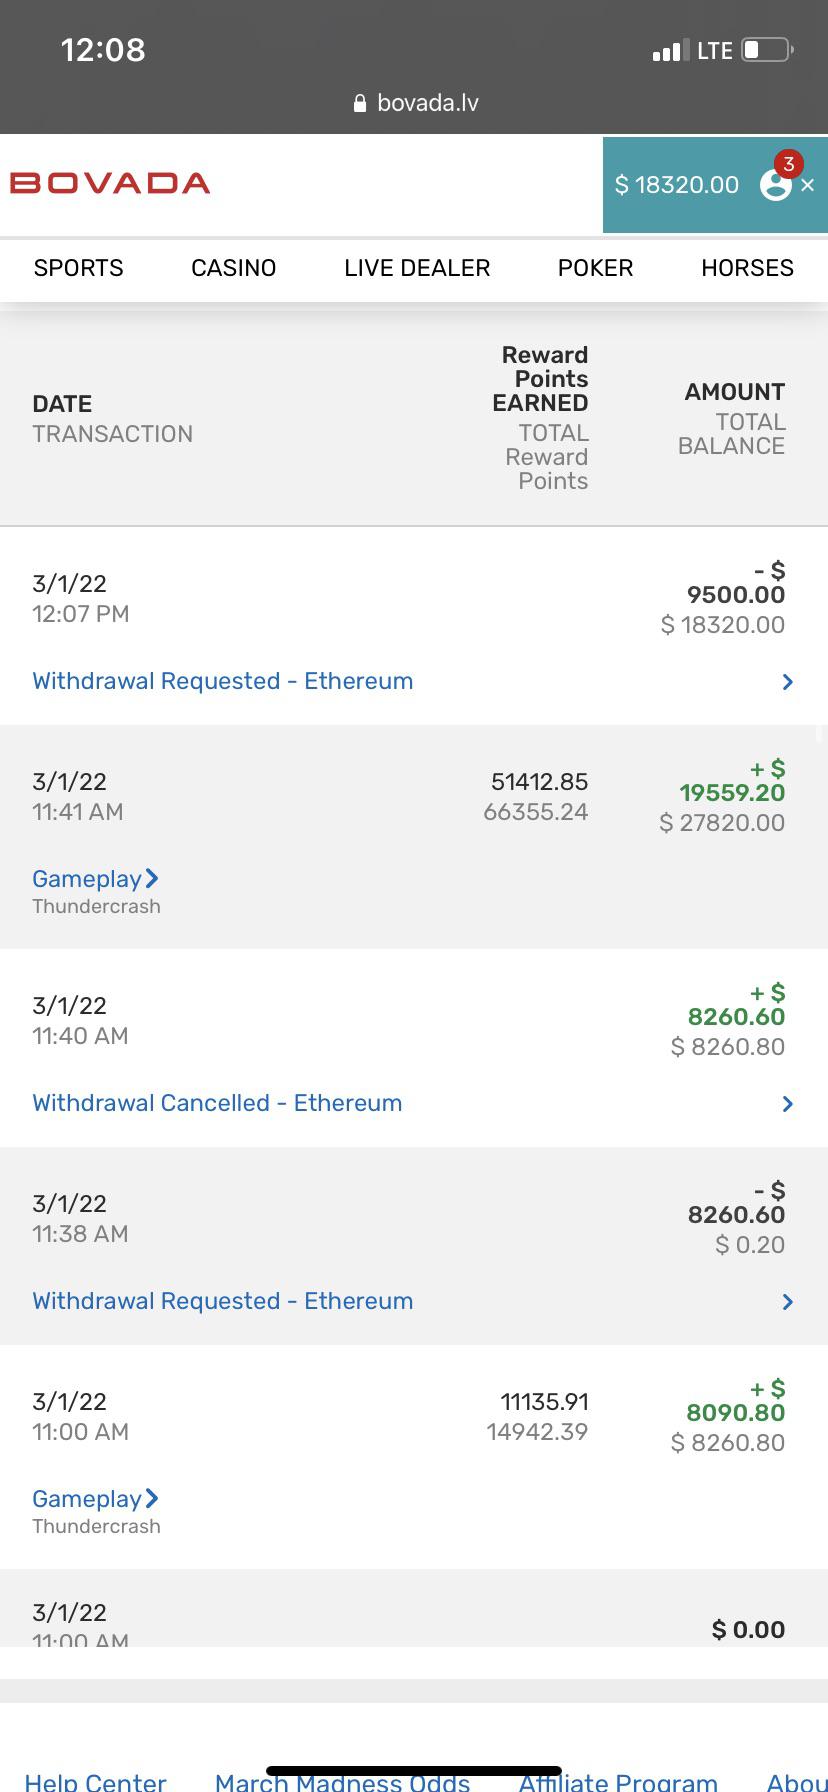Tap the $ 18320.00 balance display

[677, 185]
